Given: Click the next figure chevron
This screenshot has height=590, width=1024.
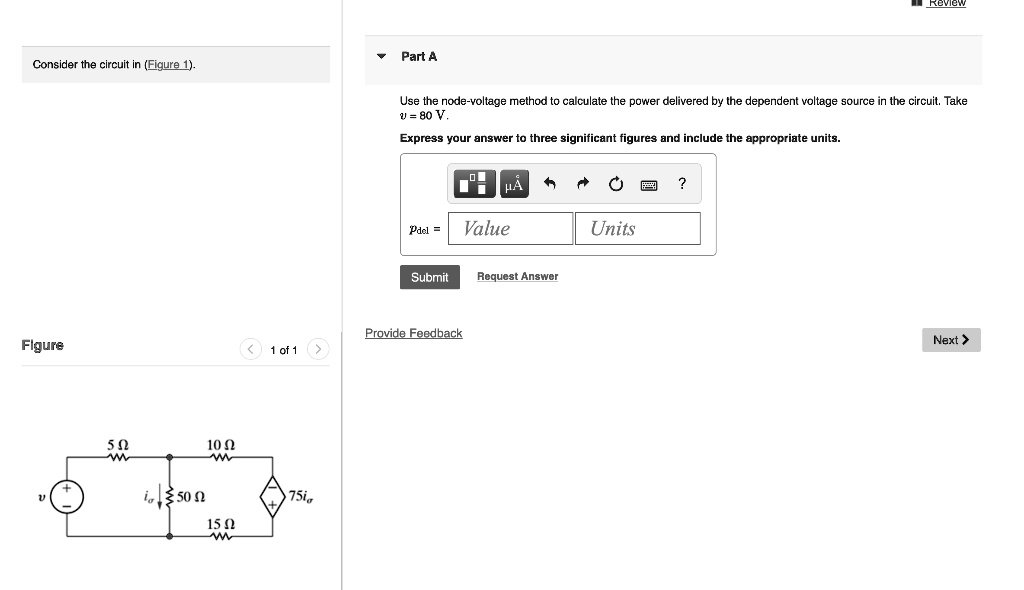Looking at the screenshot, I should click(318, 349).
